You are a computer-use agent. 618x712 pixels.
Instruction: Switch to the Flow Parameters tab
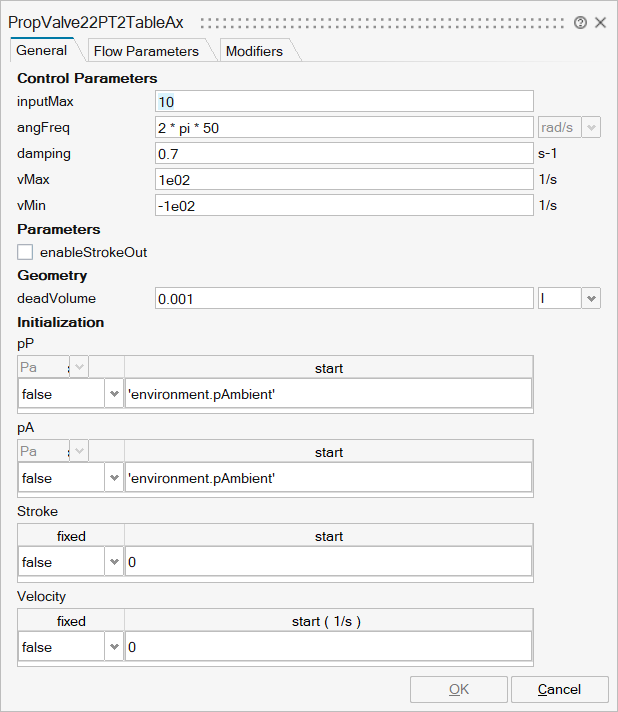(x=146, y=51)
